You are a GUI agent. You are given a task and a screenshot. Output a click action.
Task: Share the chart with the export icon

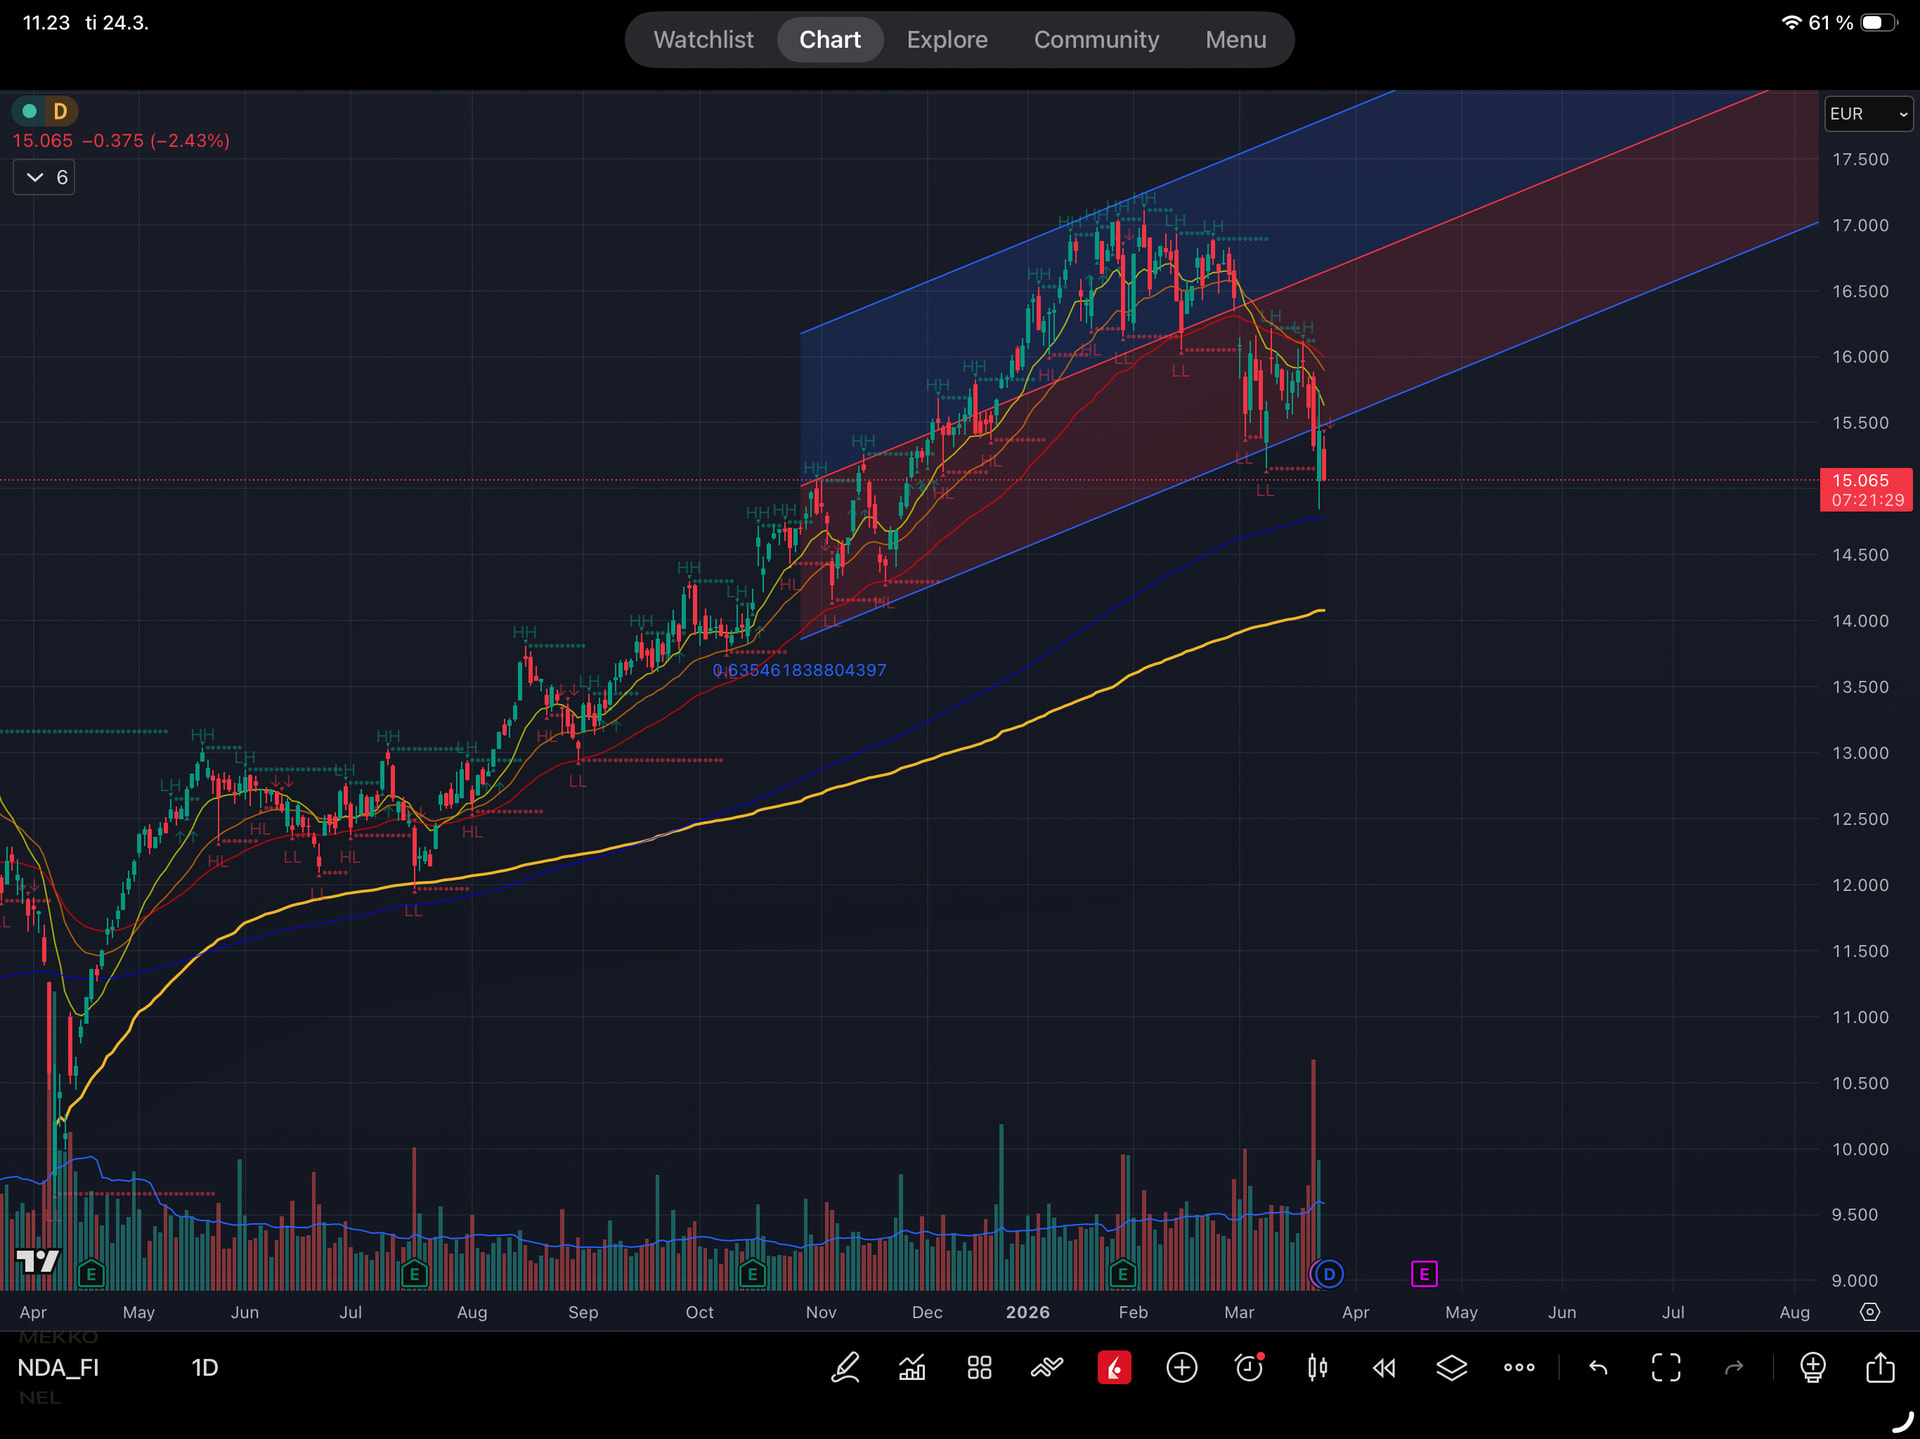pyautogui.click(x=1880, y=1367)
